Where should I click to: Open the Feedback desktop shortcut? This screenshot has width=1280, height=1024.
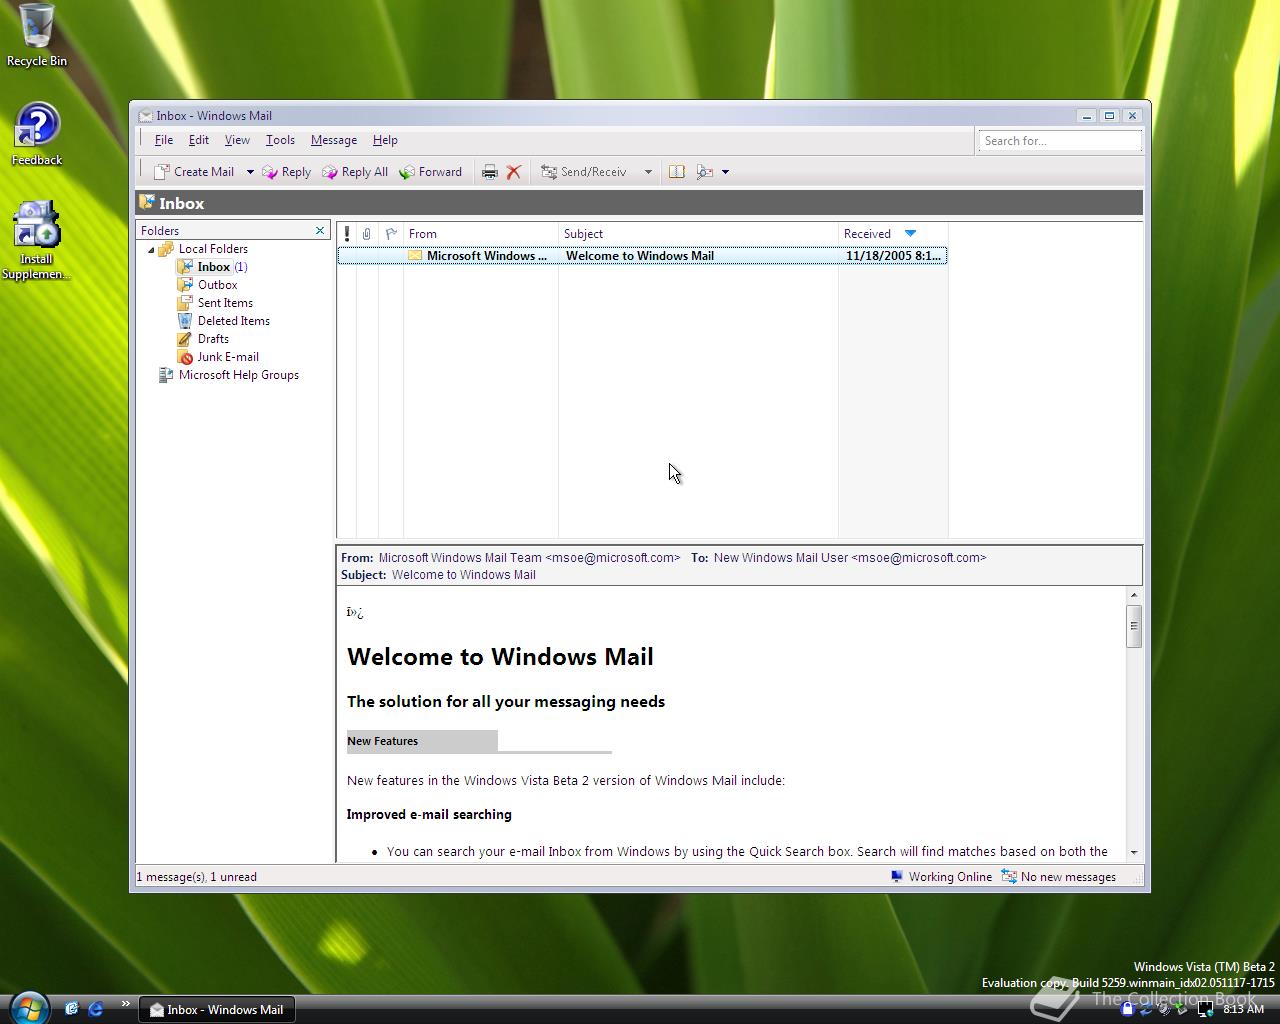pyautogui.click(x=37, y=134)
